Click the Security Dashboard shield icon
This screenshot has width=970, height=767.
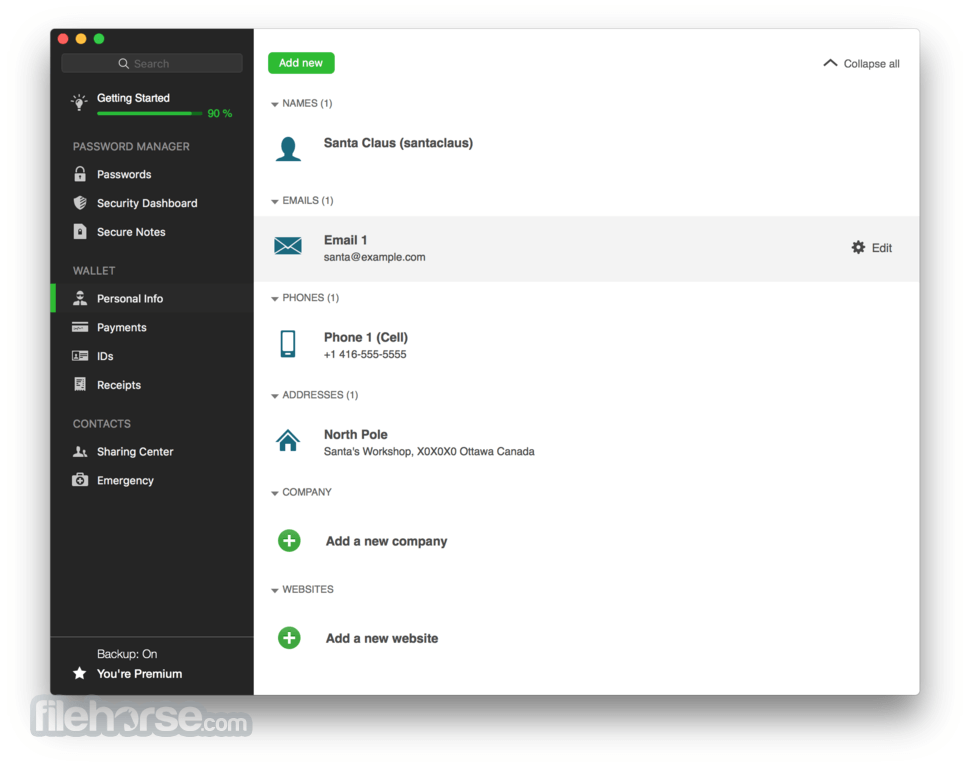(80, 203)
